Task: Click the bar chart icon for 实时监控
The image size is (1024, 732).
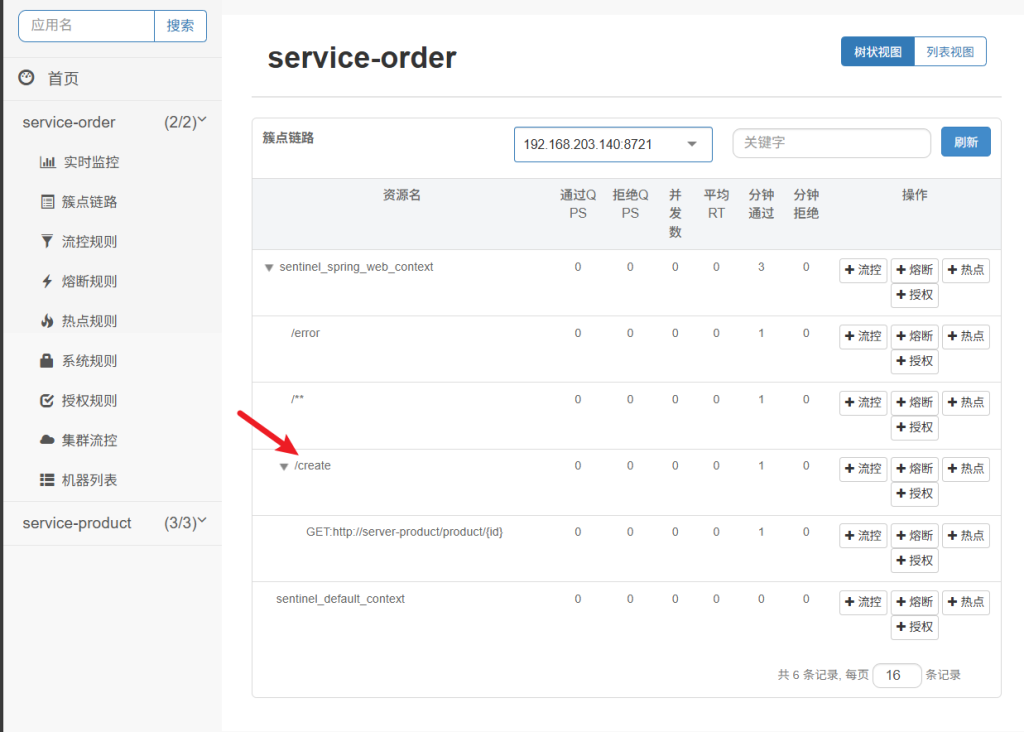Action: (x=47, y=162)
